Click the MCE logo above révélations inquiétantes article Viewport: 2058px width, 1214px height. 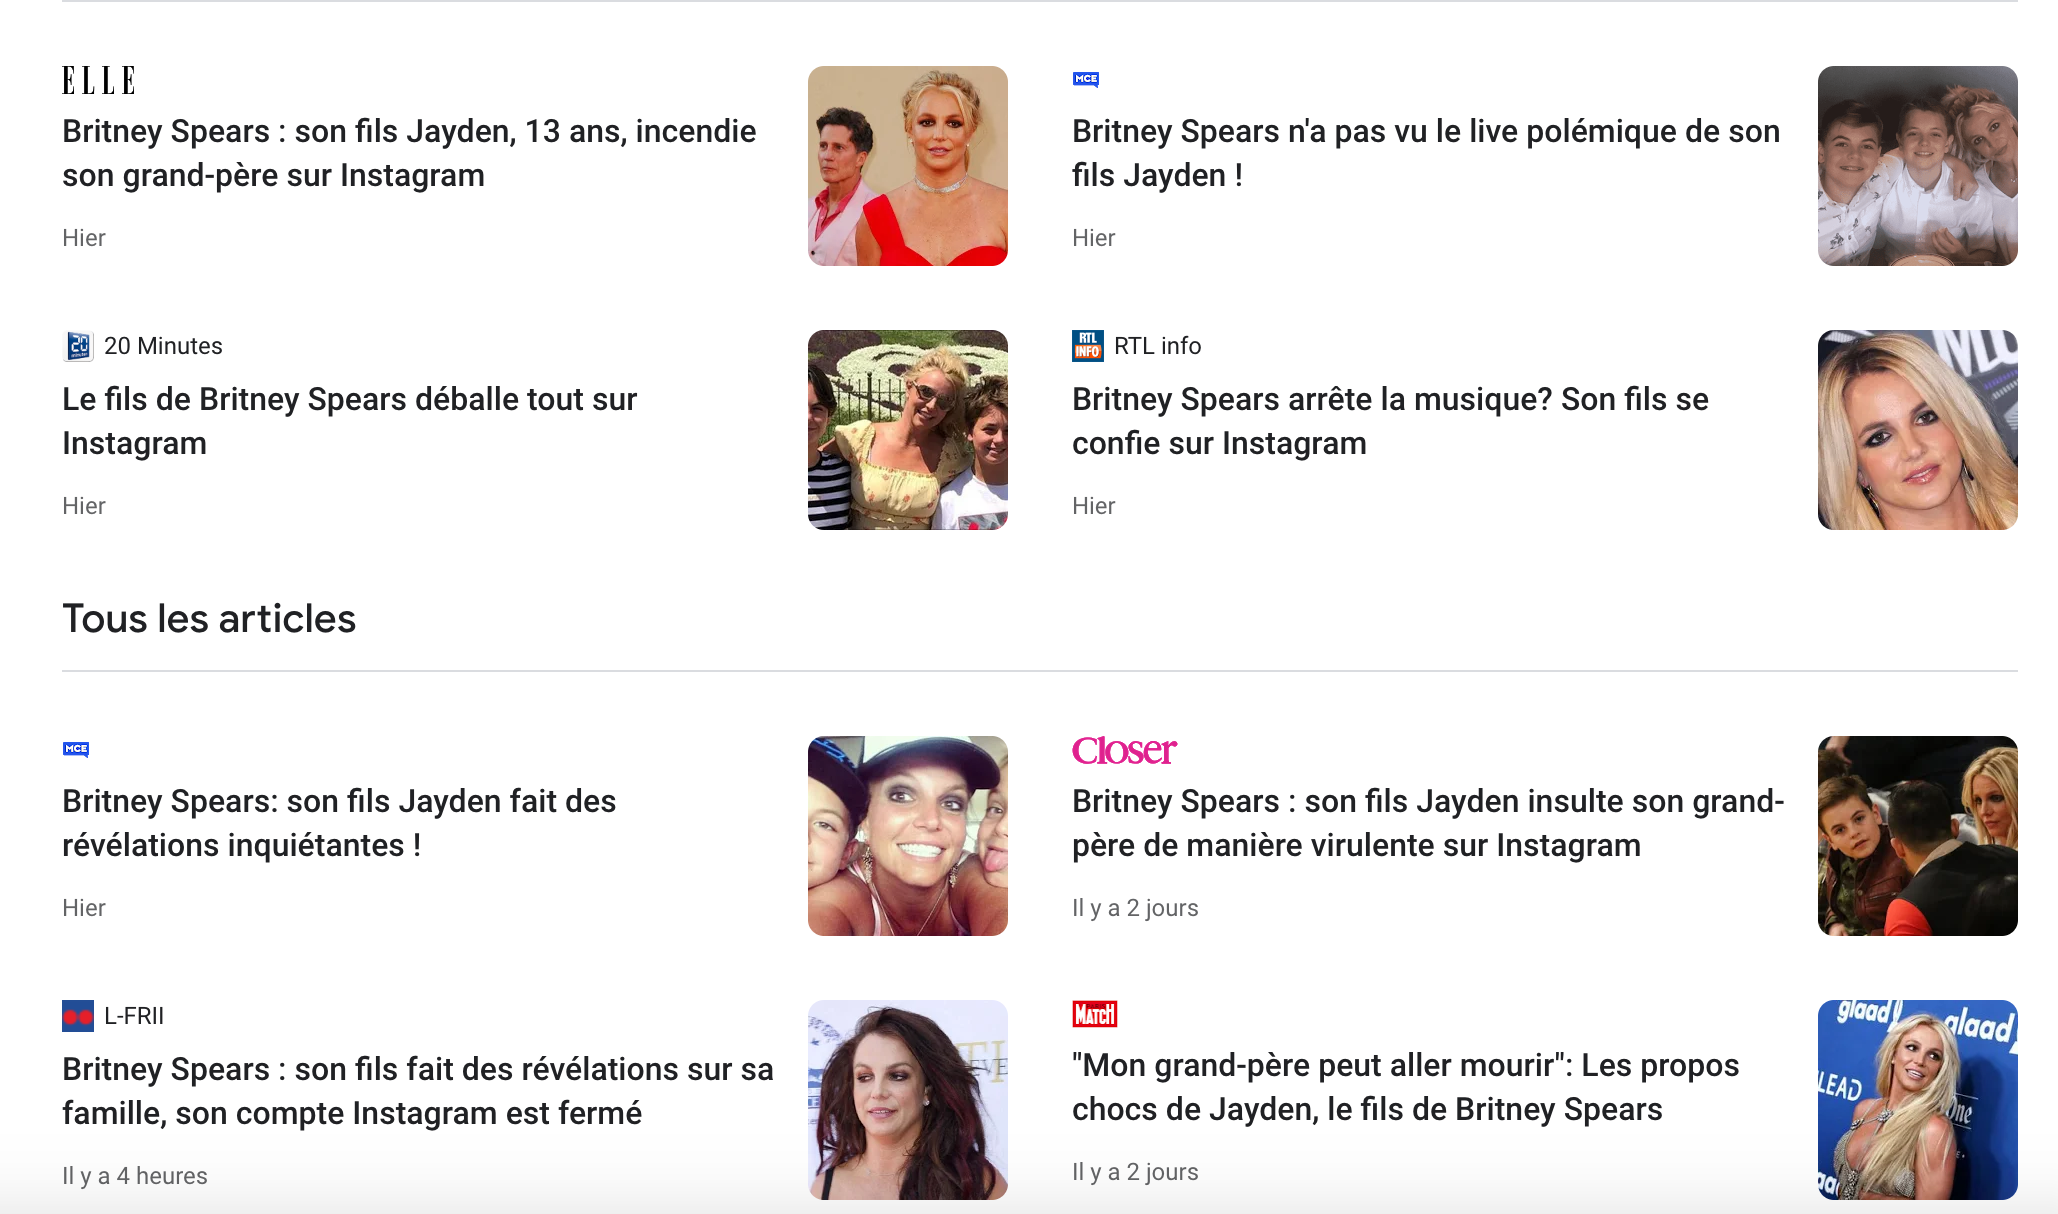[x=76, y=749]
